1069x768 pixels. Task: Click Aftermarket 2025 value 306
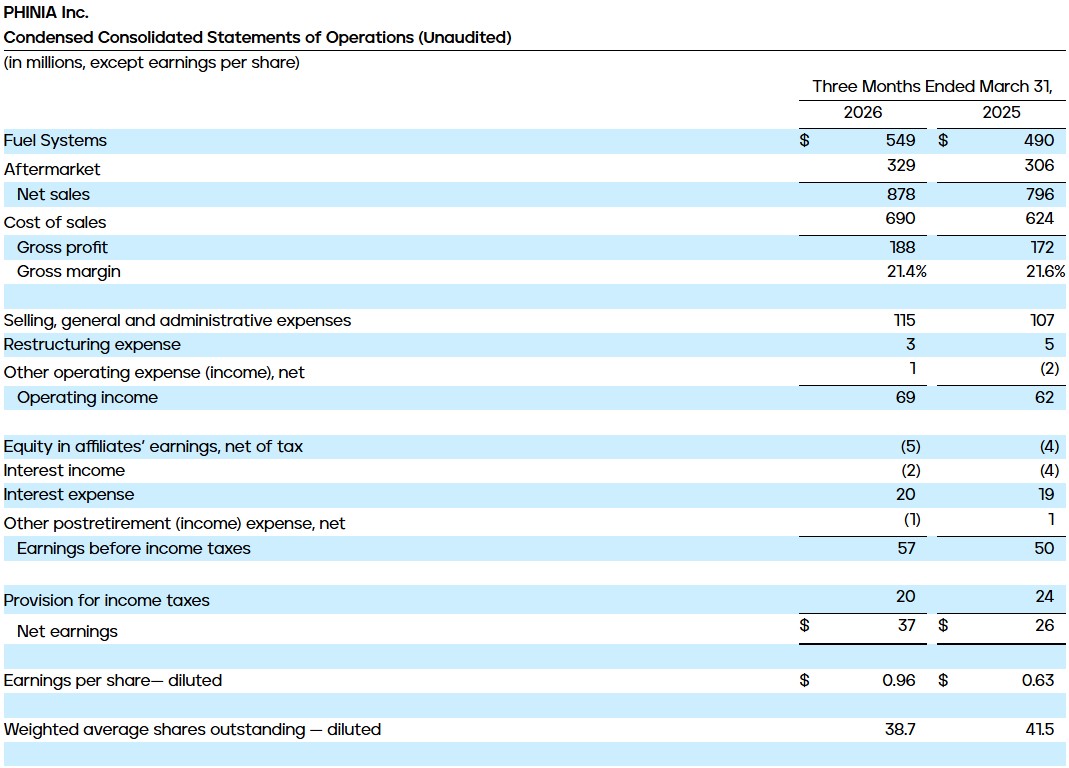tap(1039, 166)
